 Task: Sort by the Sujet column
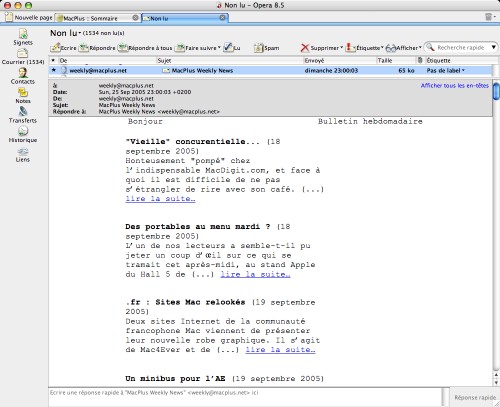click(230, 60)
